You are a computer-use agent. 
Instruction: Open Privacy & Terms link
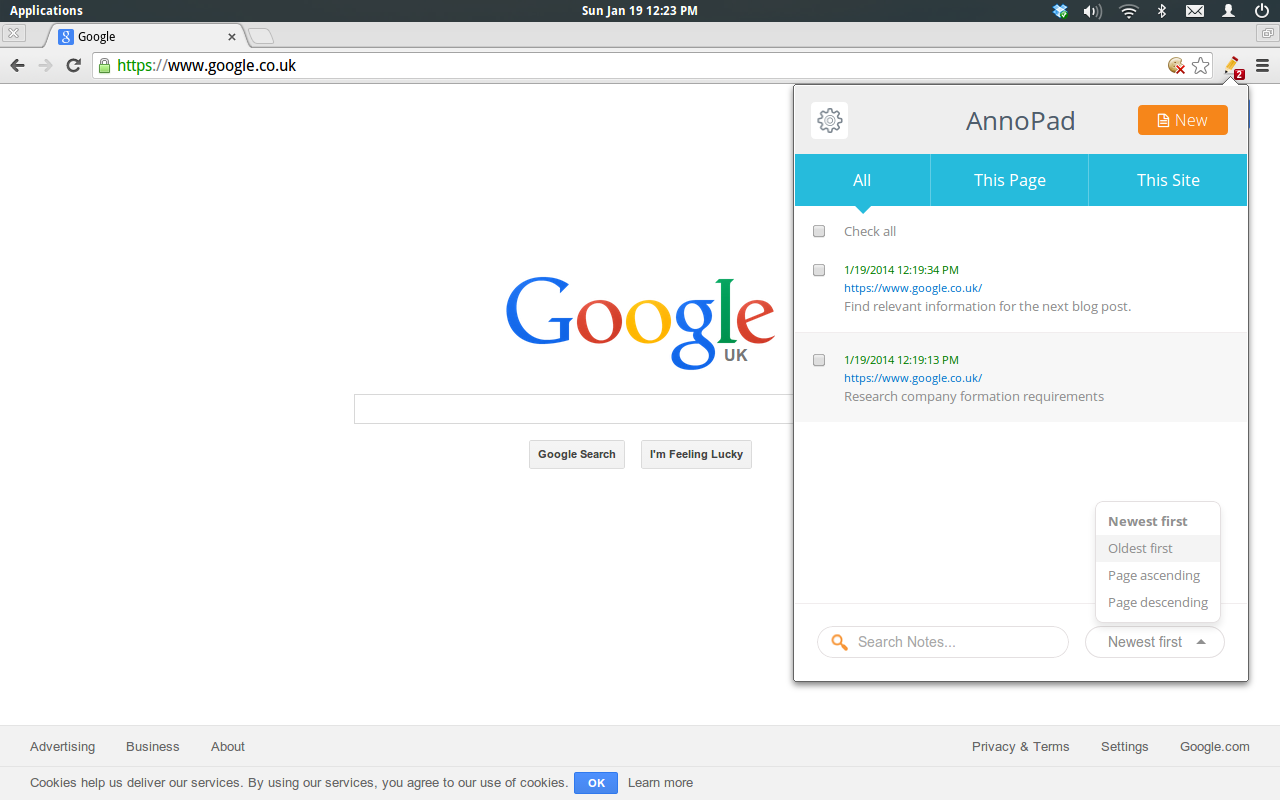1020,747
